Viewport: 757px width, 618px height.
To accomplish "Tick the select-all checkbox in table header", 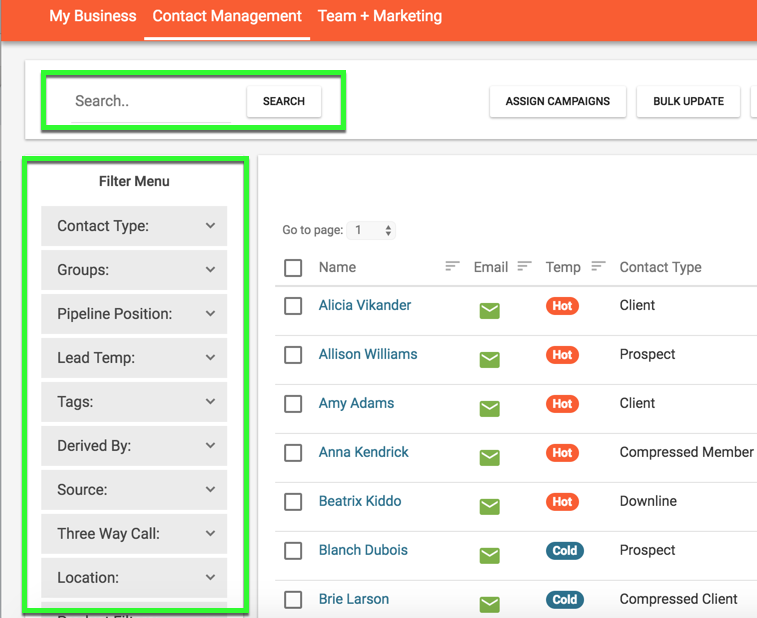I will (293, 268).
